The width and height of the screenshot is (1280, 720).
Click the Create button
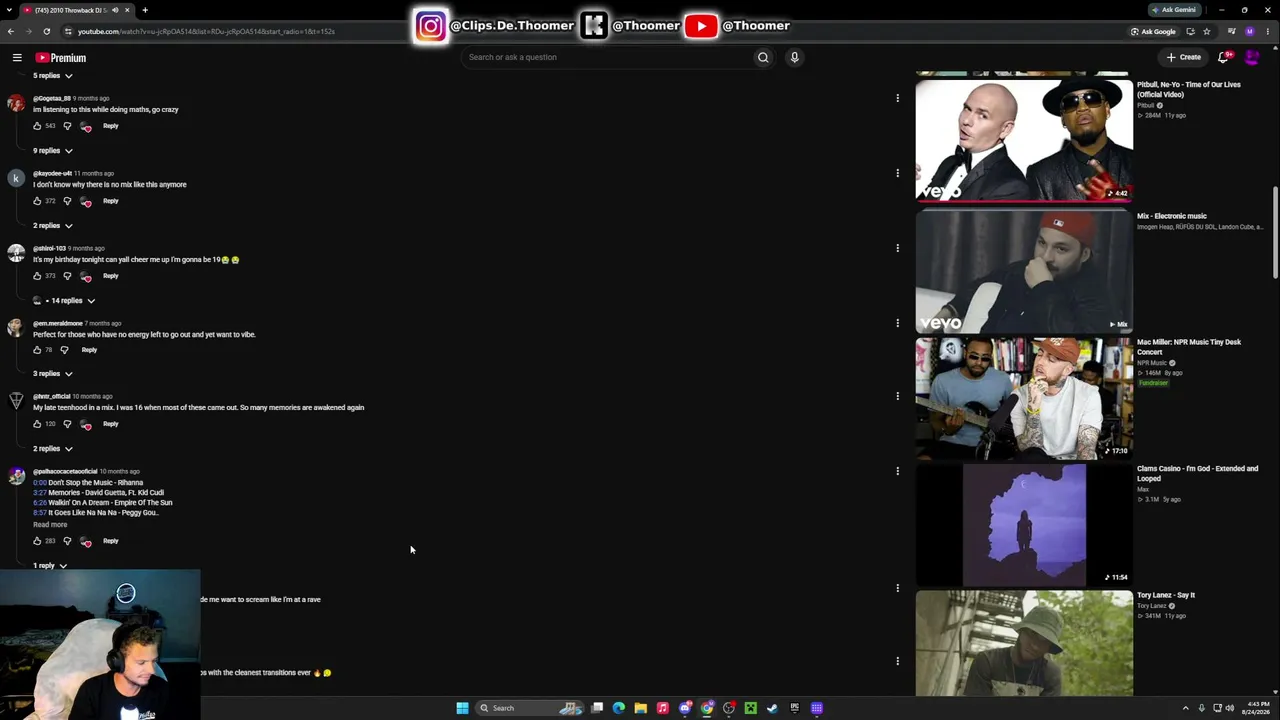click(x=1184, y=57)
